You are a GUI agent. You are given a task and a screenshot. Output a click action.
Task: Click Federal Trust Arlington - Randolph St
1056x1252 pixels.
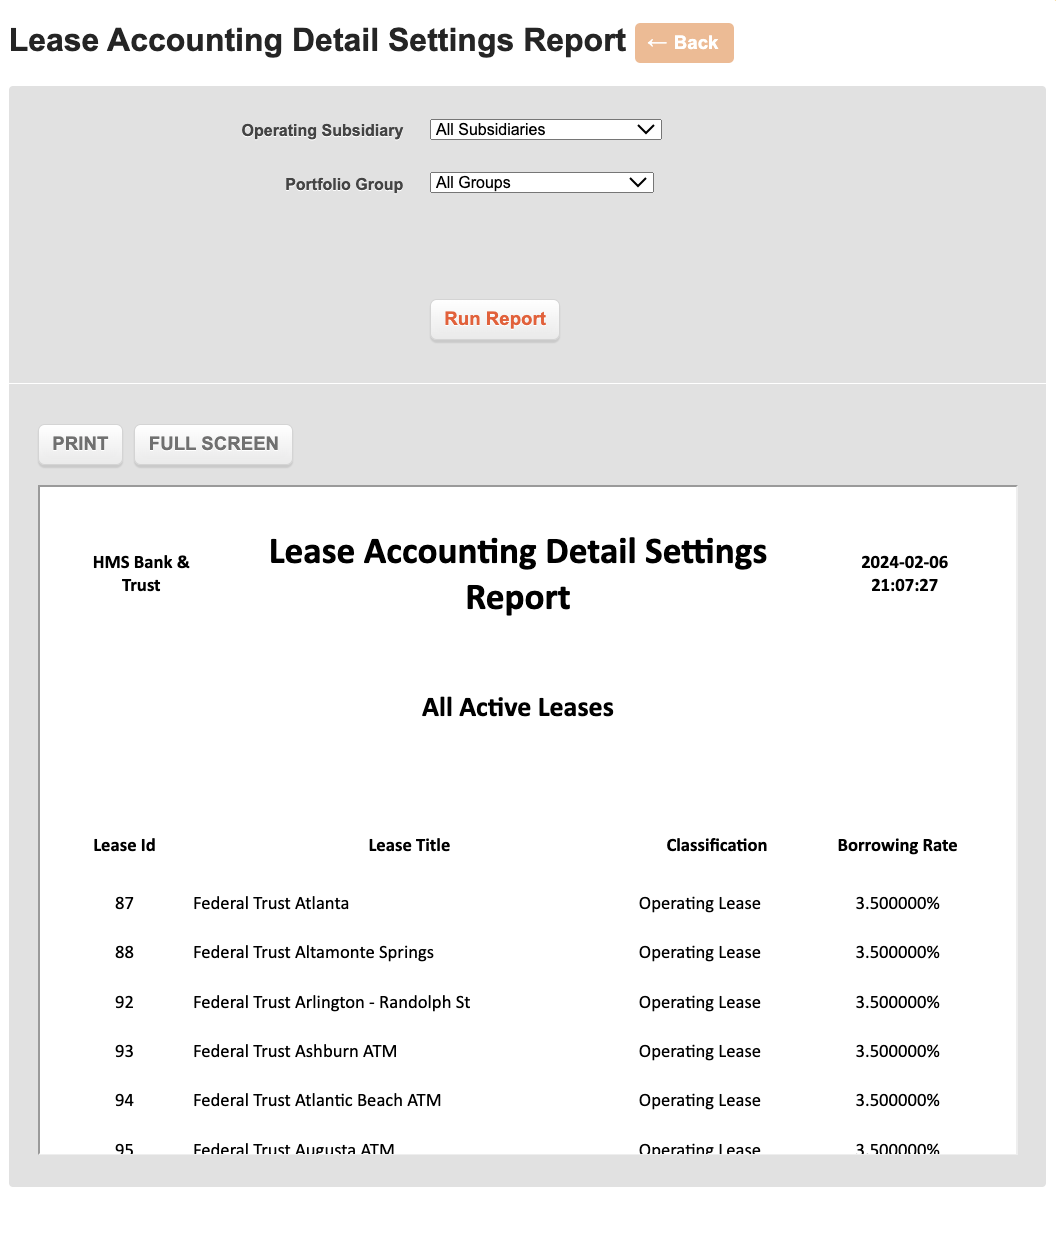tap(331, 1002)
